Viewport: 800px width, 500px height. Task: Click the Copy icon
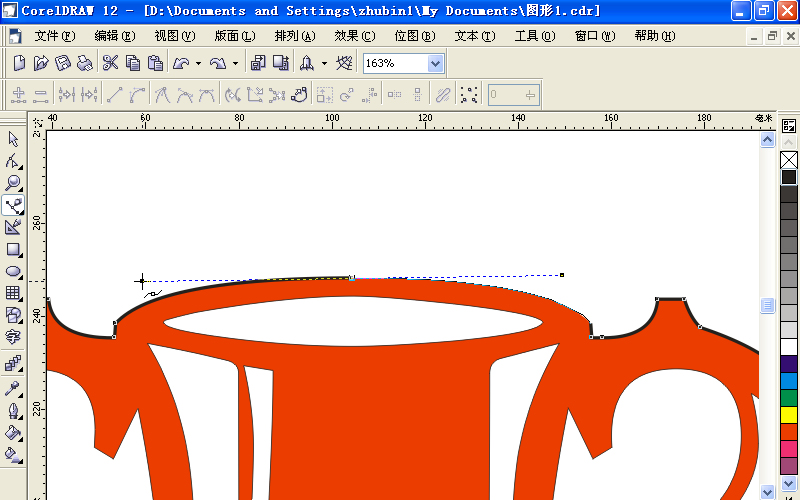click(133, 63)
